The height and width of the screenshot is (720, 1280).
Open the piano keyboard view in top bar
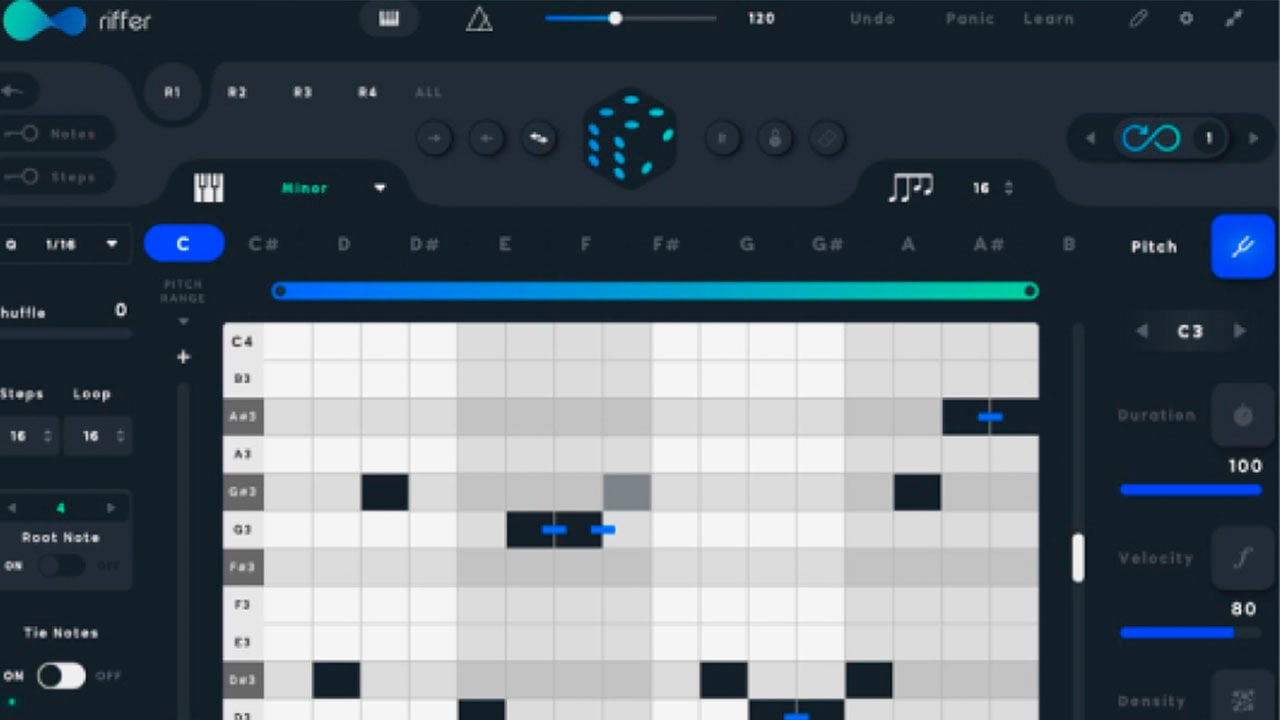[x=389, y=19]
